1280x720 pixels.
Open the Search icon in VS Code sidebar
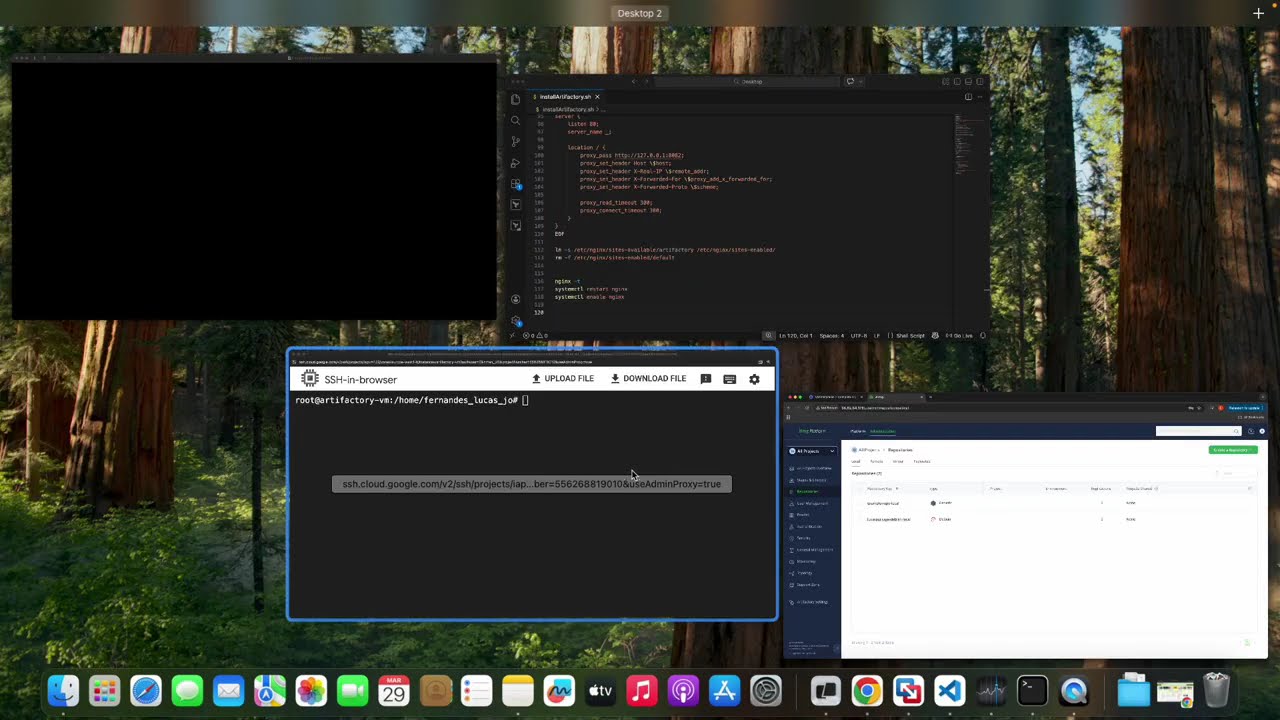click(515, 120)
